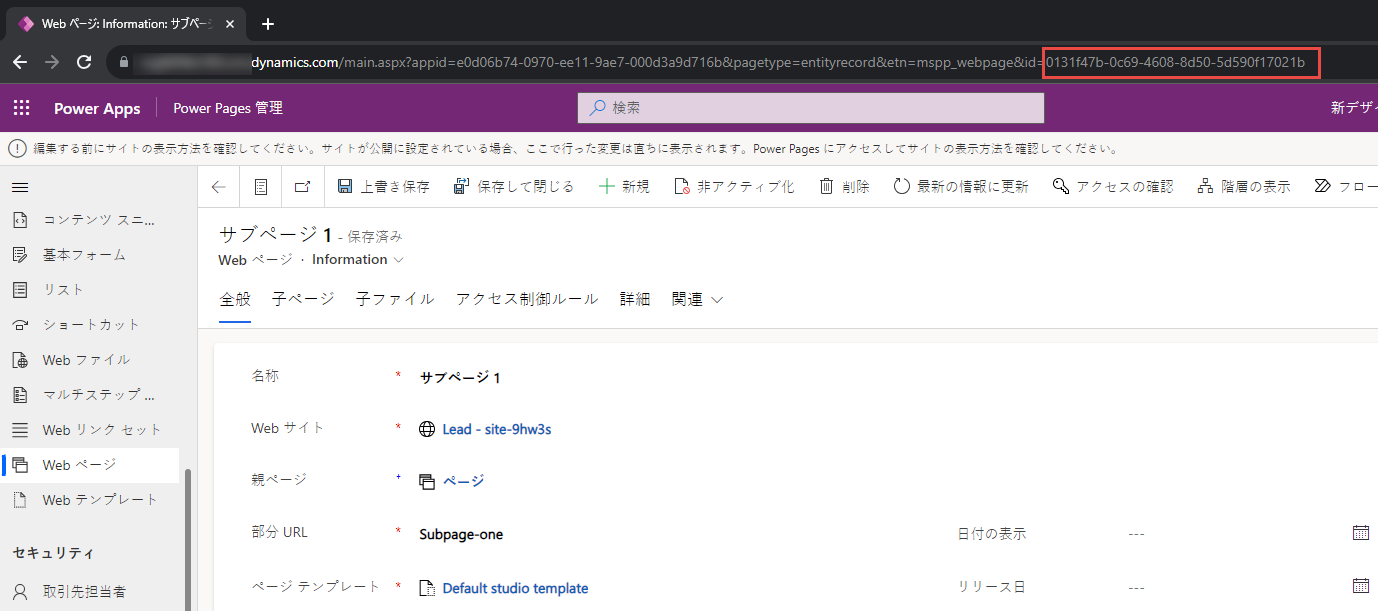
Task: Open record in new window icon
Action: coord(302,187)
